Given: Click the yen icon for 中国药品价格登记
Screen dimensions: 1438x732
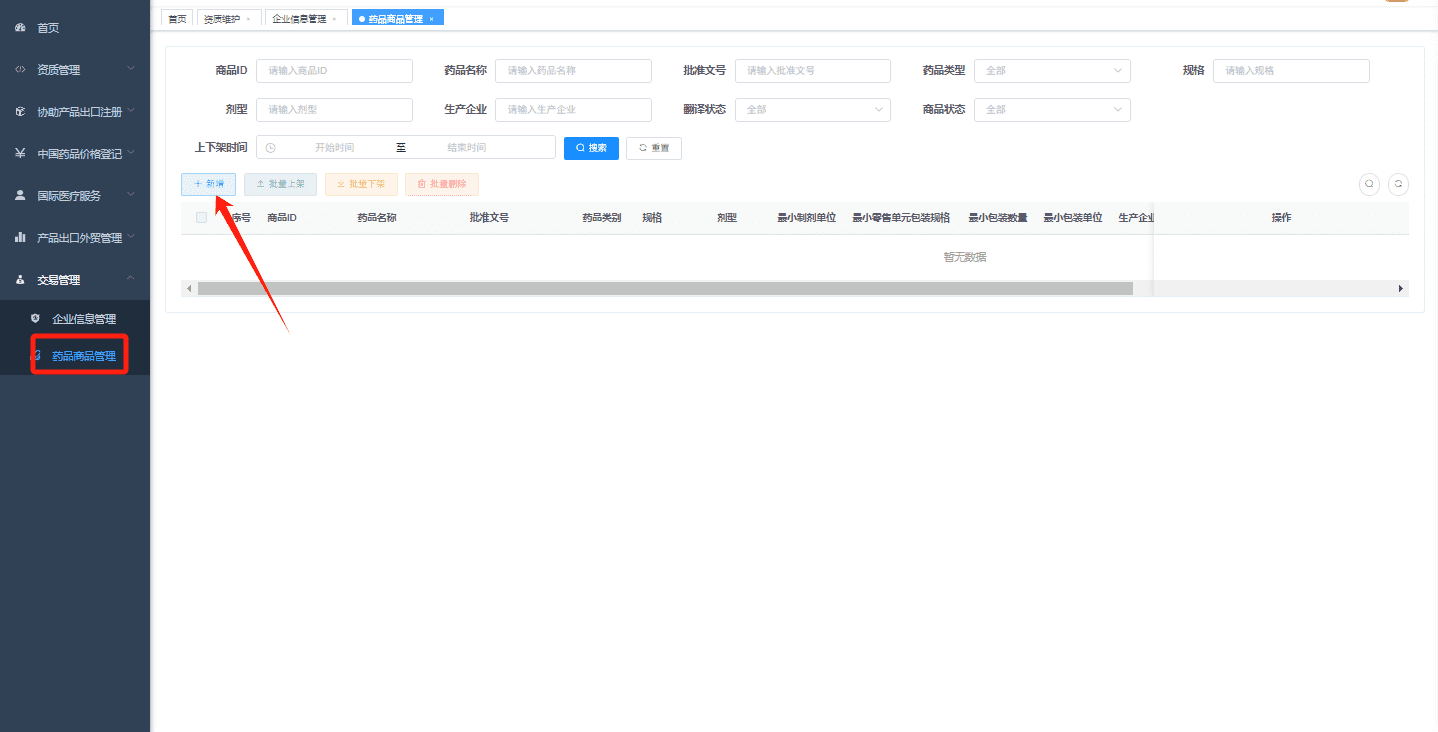Looking at the screenshot, I should [20, 154].
